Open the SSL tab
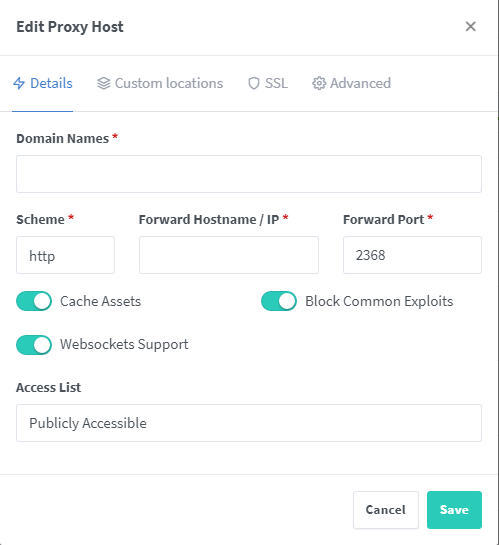Viewport: 499px width, 545px height. 268,83
